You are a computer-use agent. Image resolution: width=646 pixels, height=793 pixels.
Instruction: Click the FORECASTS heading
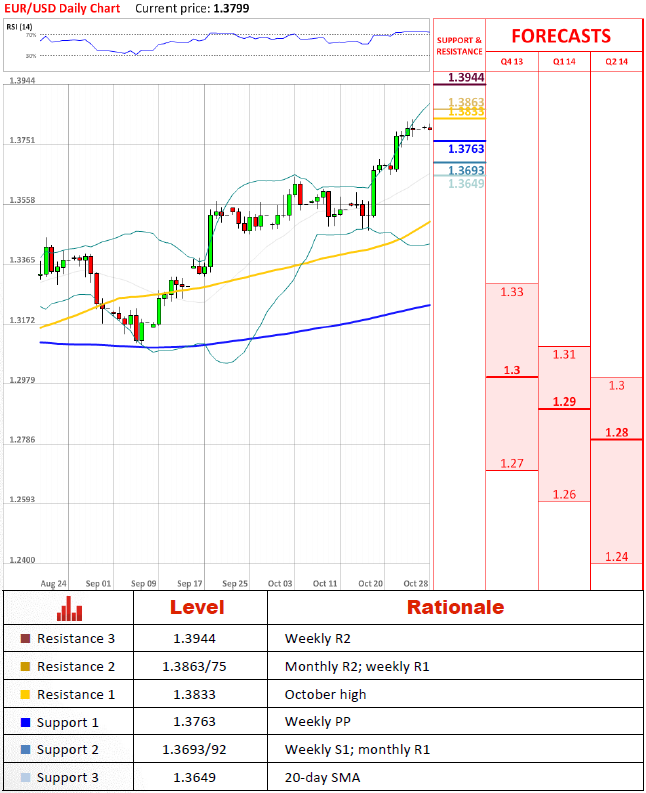560,36
